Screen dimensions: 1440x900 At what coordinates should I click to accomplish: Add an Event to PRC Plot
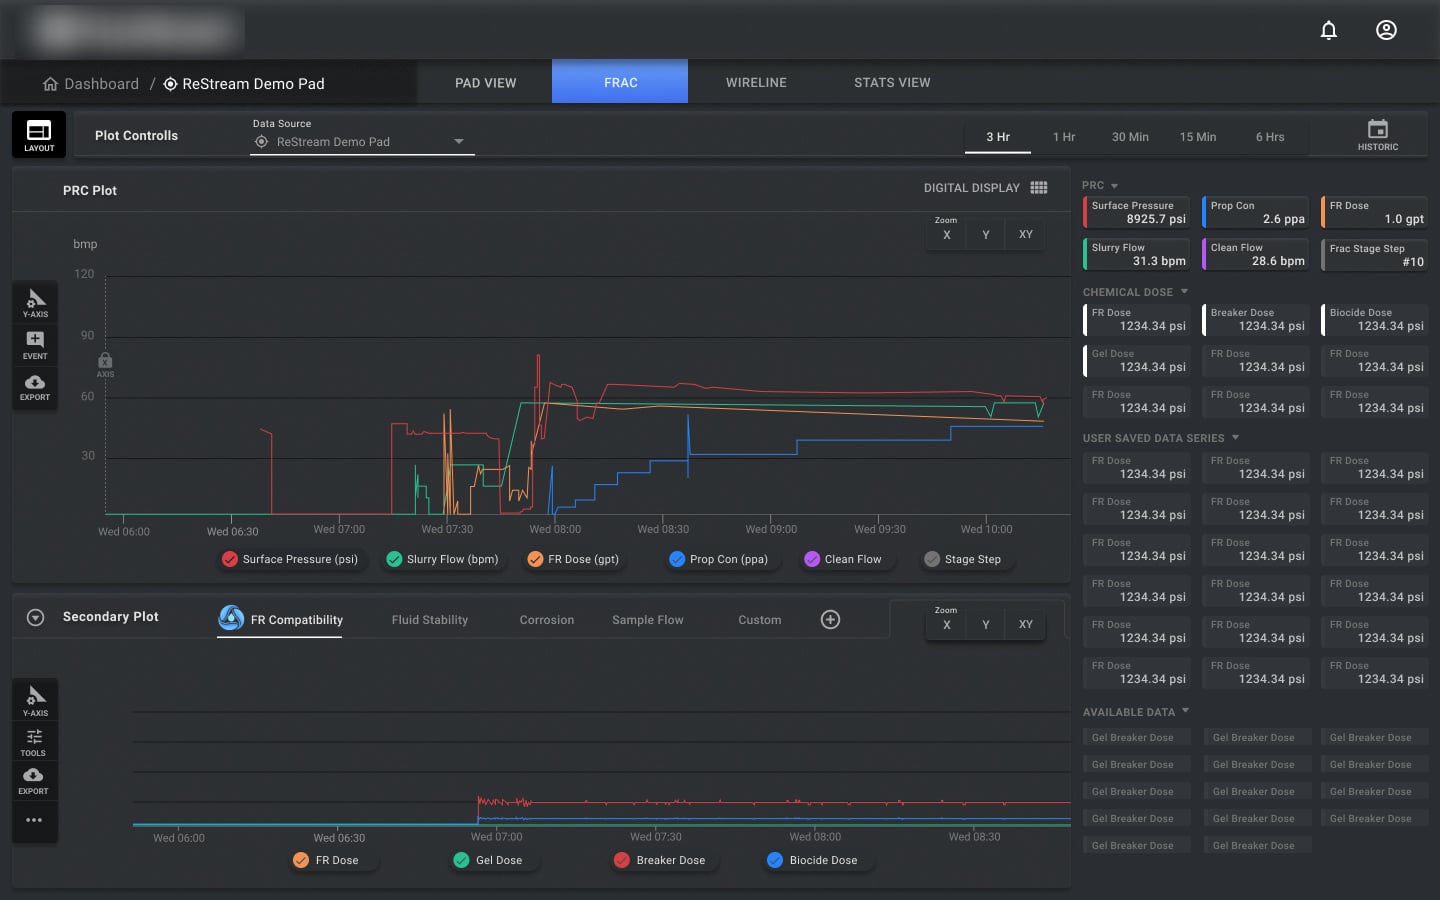35,345
